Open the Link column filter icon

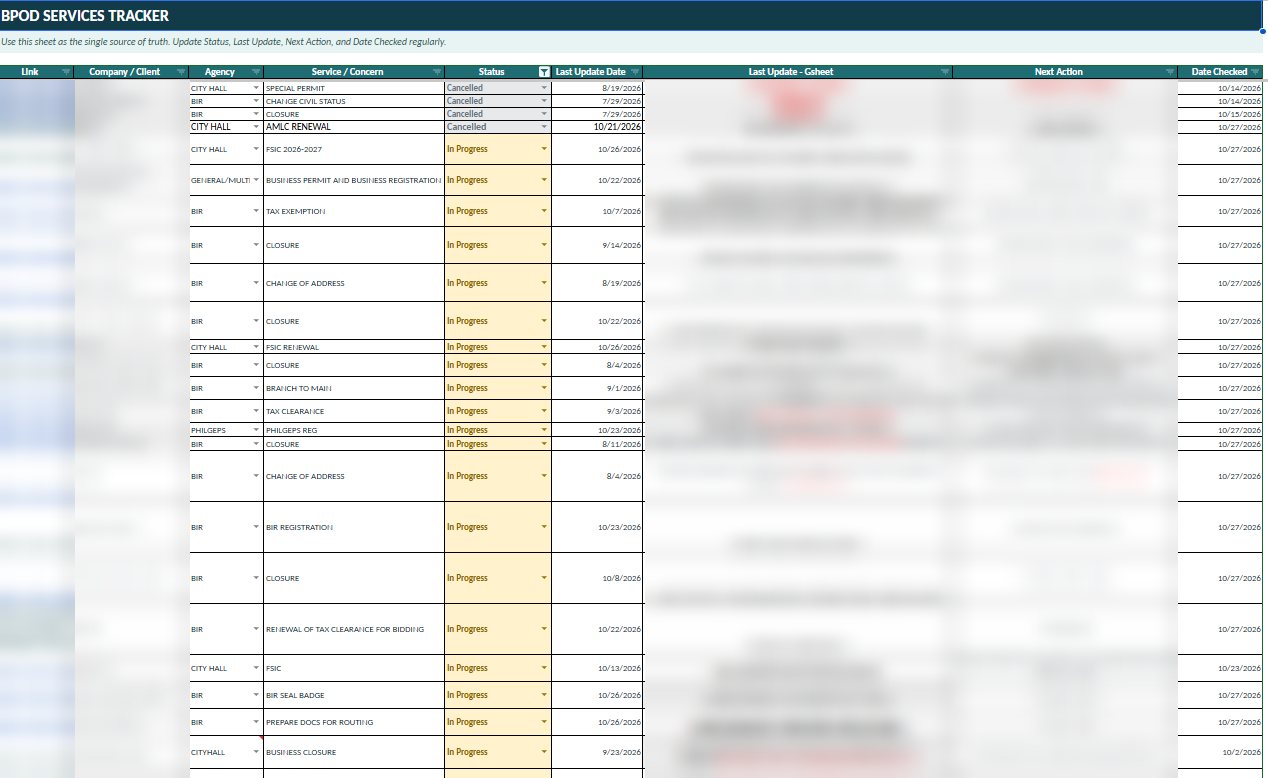click(67, 72)
